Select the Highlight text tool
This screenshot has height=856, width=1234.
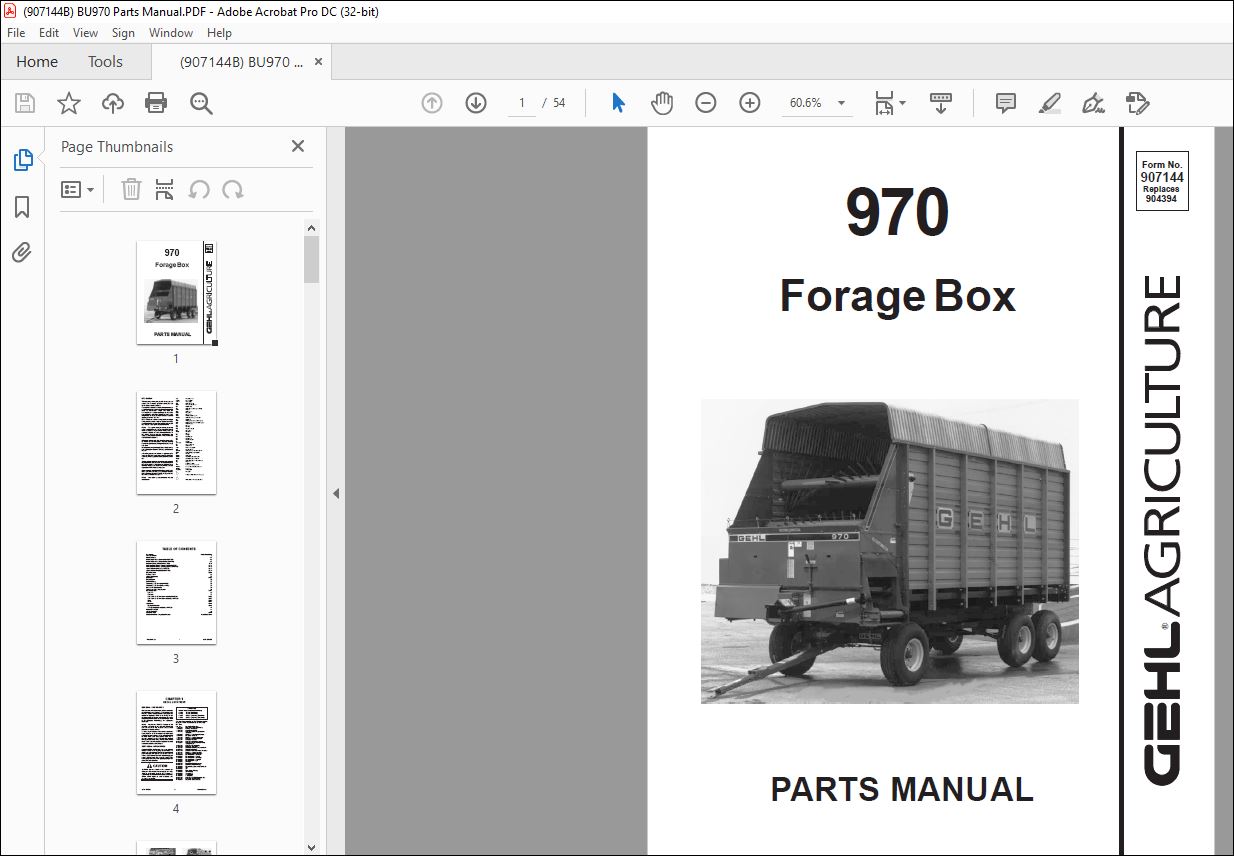pyautogui.click(x=1050, y=103)
